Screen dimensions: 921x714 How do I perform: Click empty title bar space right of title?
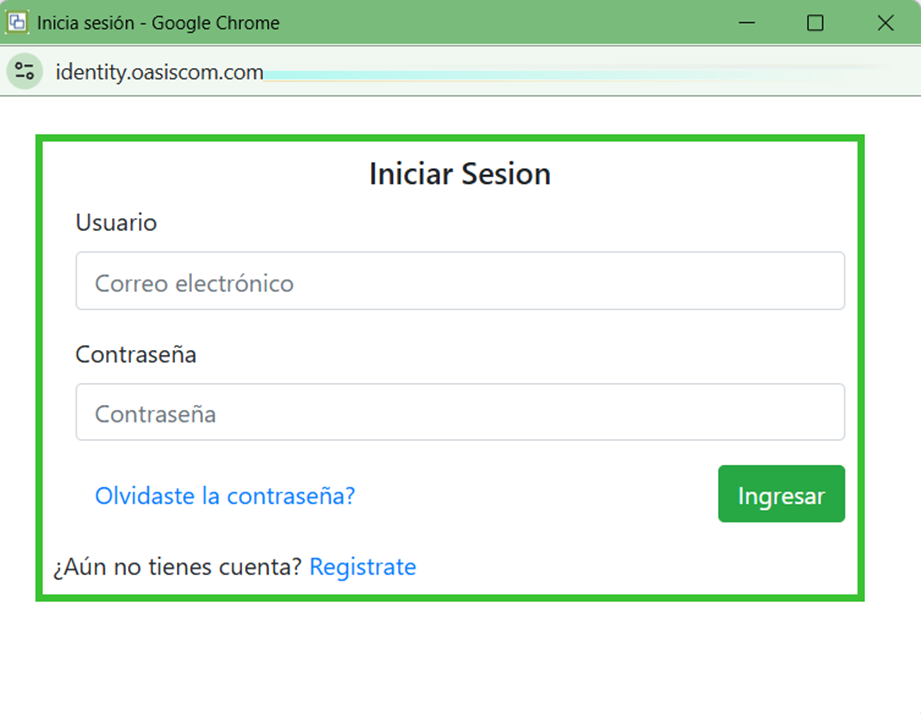point(500,22)
